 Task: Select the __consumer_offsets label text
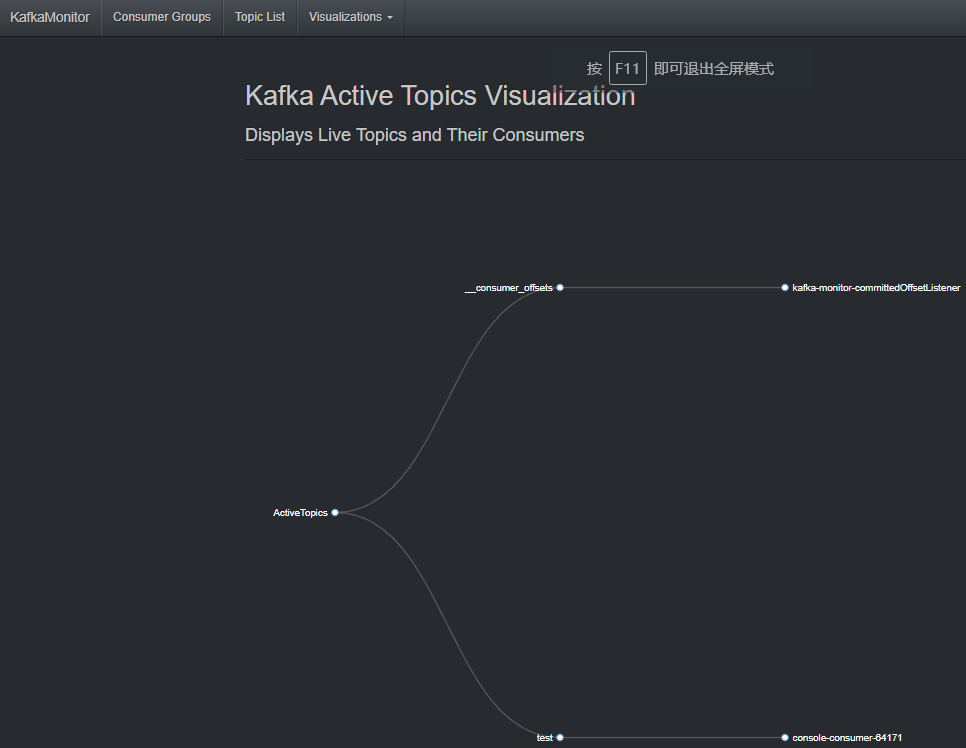click(508, 288)
